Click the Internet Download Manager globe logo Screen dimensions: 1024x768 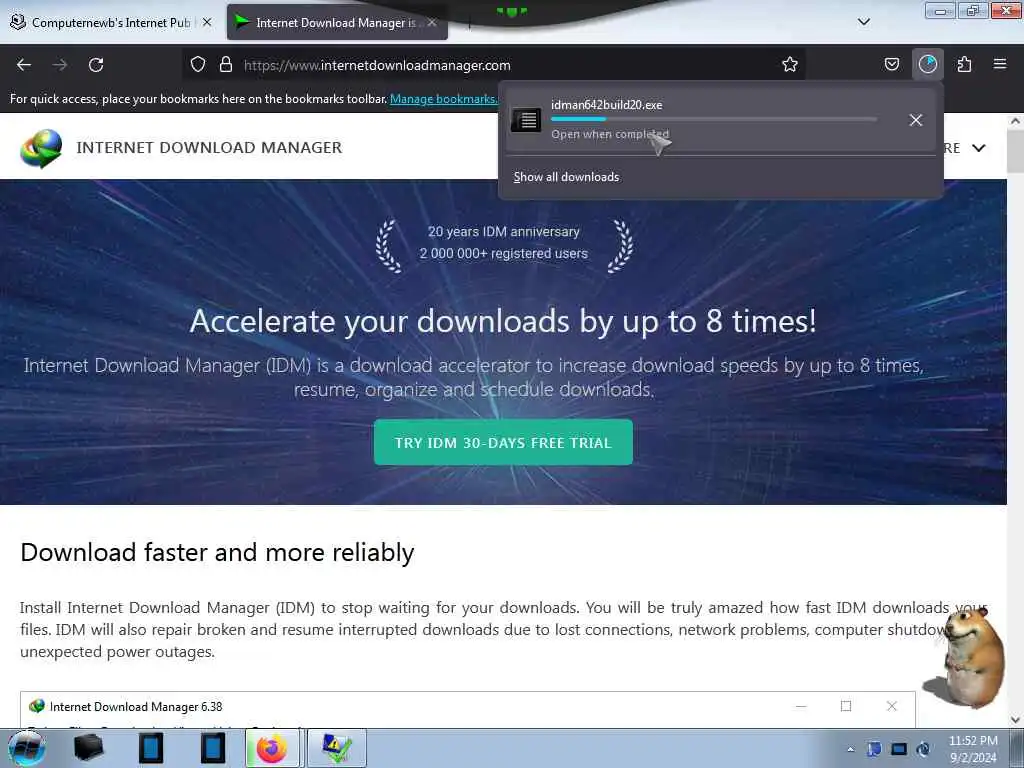pyautogui.click(x=41, y=148)
